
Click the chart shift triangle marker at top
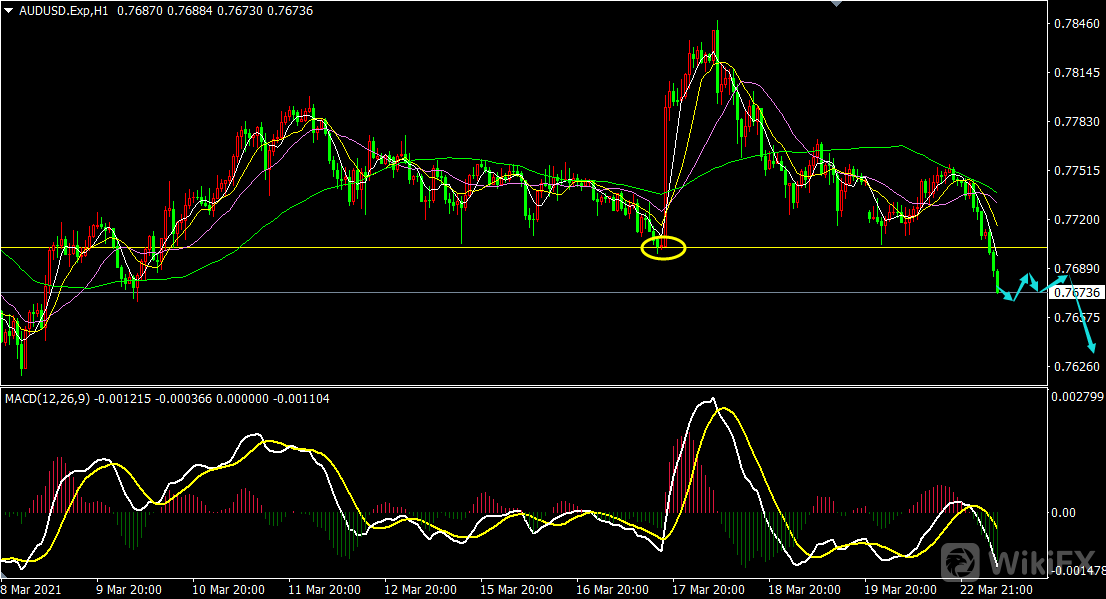[x=836, y=4]
